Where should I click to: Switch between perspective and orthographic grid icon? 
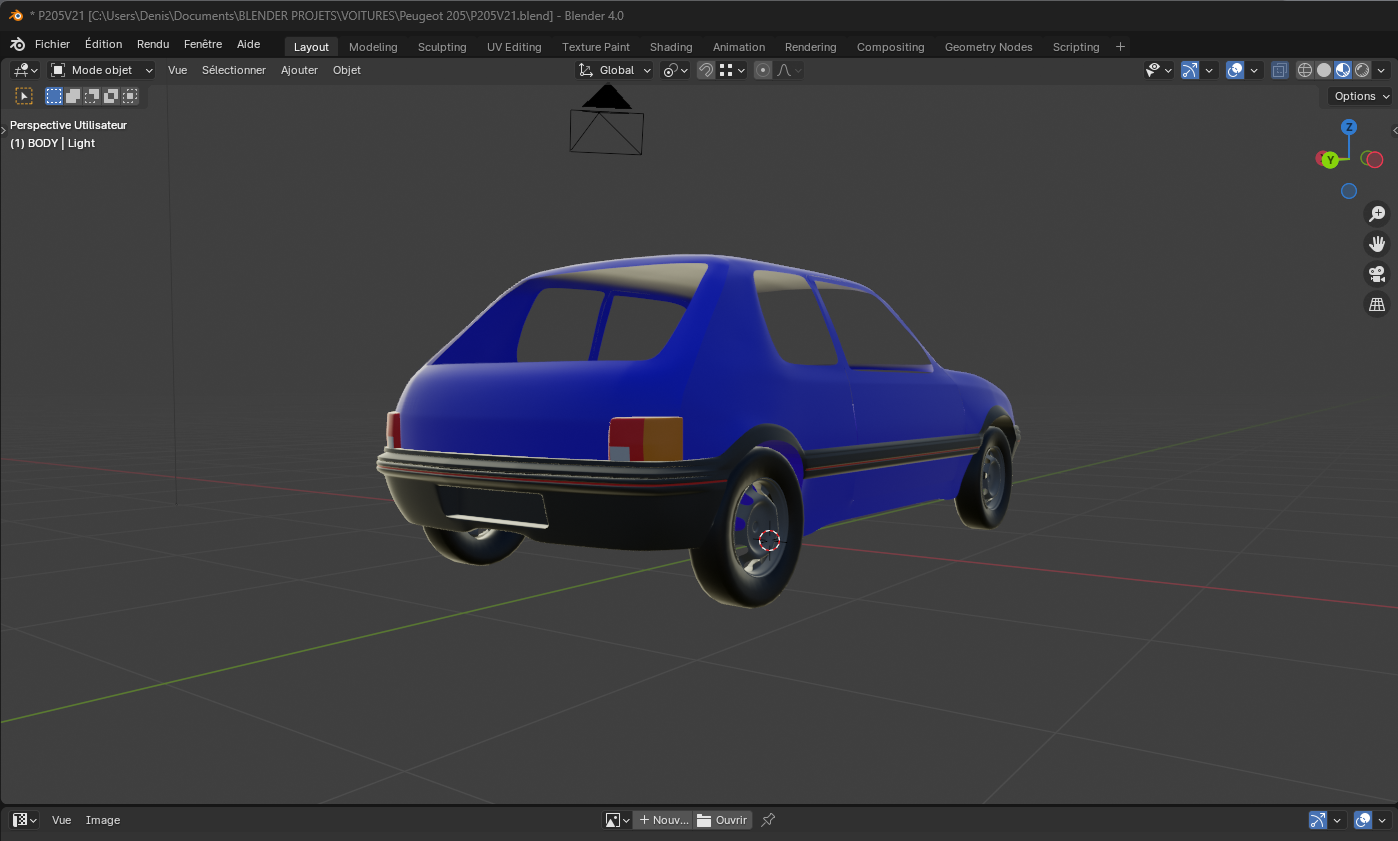click(1377, 304)
